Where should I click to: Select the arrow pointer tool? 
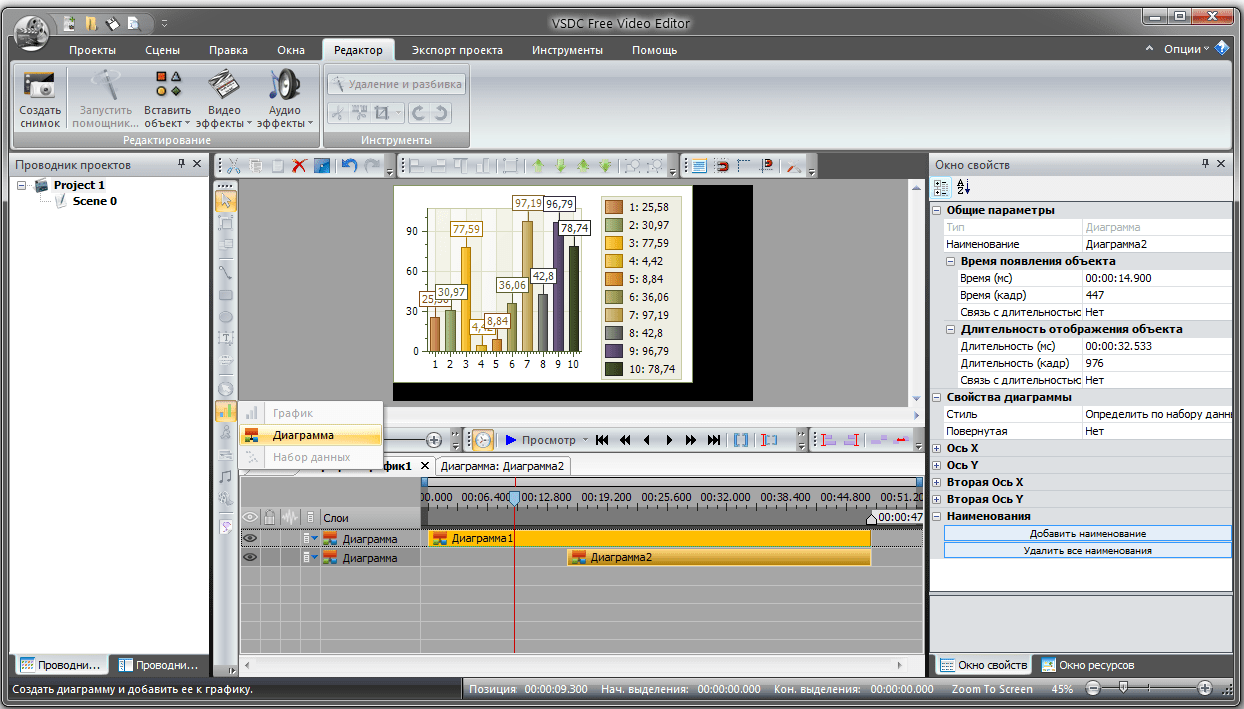pyautogui.click(x=225, y=199)
